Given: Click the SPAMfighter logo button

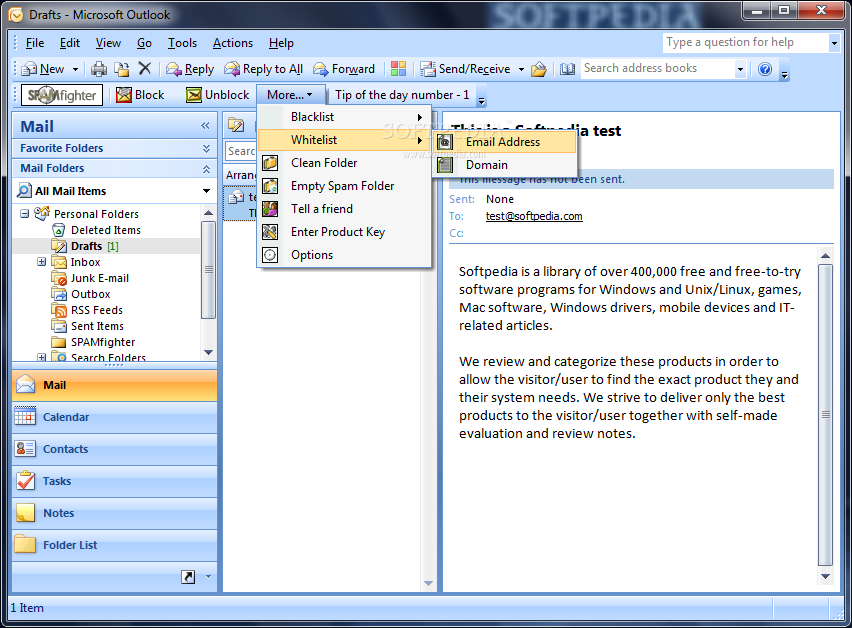Looking at the screenshot, I should tap(62, 95).
